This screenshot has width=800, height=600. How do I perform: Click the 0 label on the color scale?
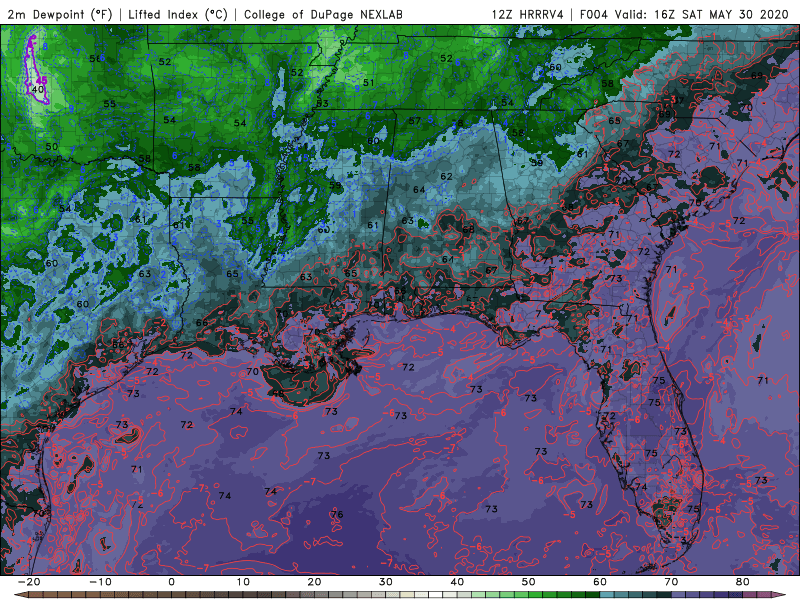[171, 582]
